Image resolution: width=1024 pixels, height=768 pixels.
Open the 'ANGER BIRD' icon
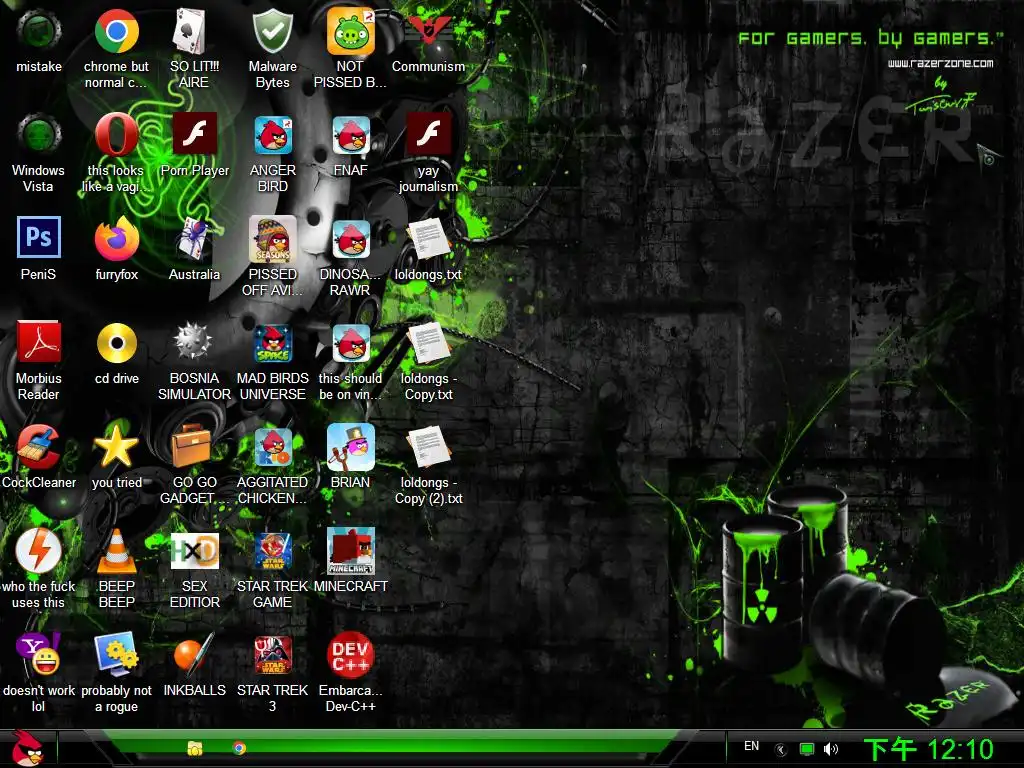[272, 135]
